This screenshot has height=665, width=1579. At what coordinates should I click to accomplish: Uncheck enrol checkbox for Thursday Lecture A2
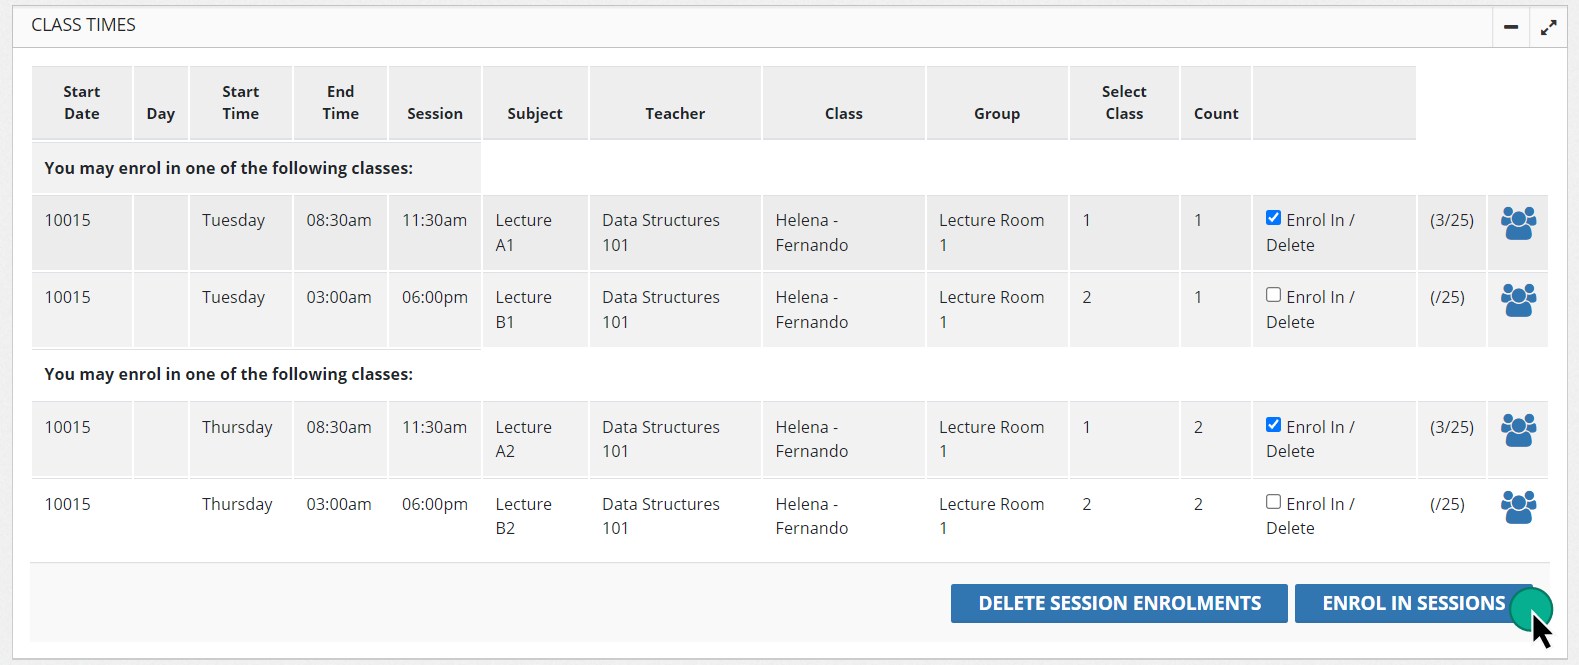(x=1273, y=425)
